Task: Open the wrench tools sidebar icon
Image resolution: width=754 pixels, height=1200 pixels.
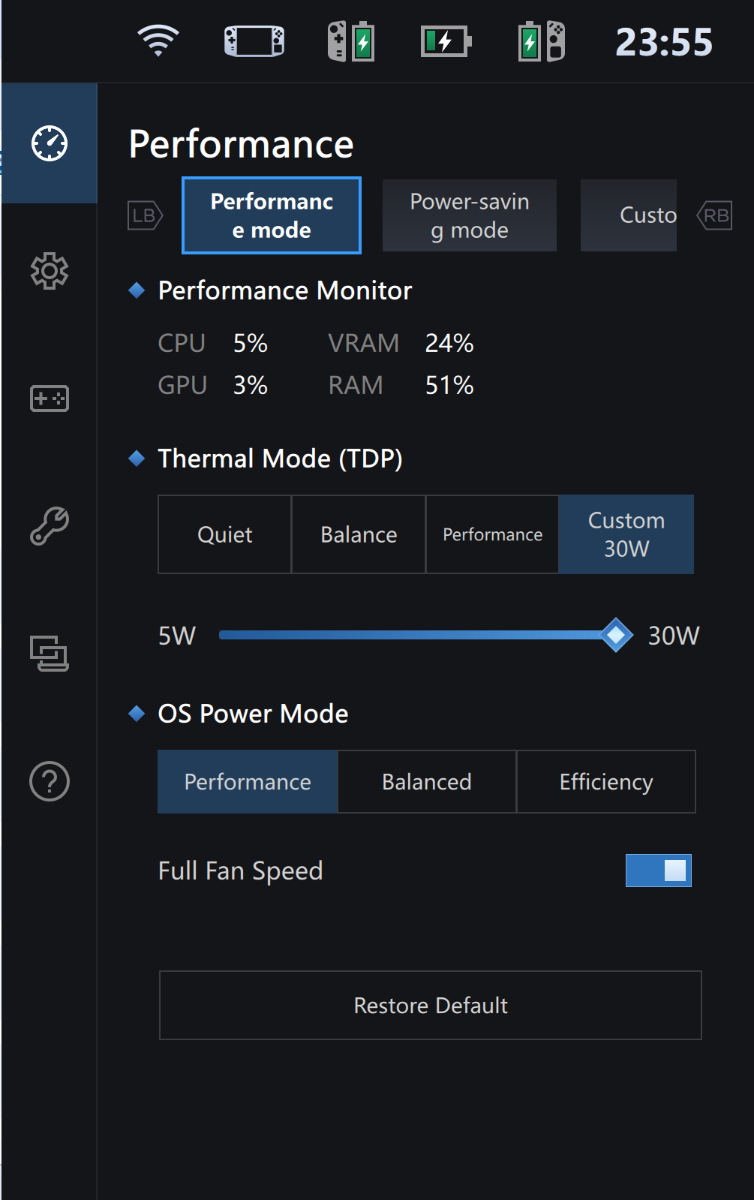Action: click(x=49, y=526)
